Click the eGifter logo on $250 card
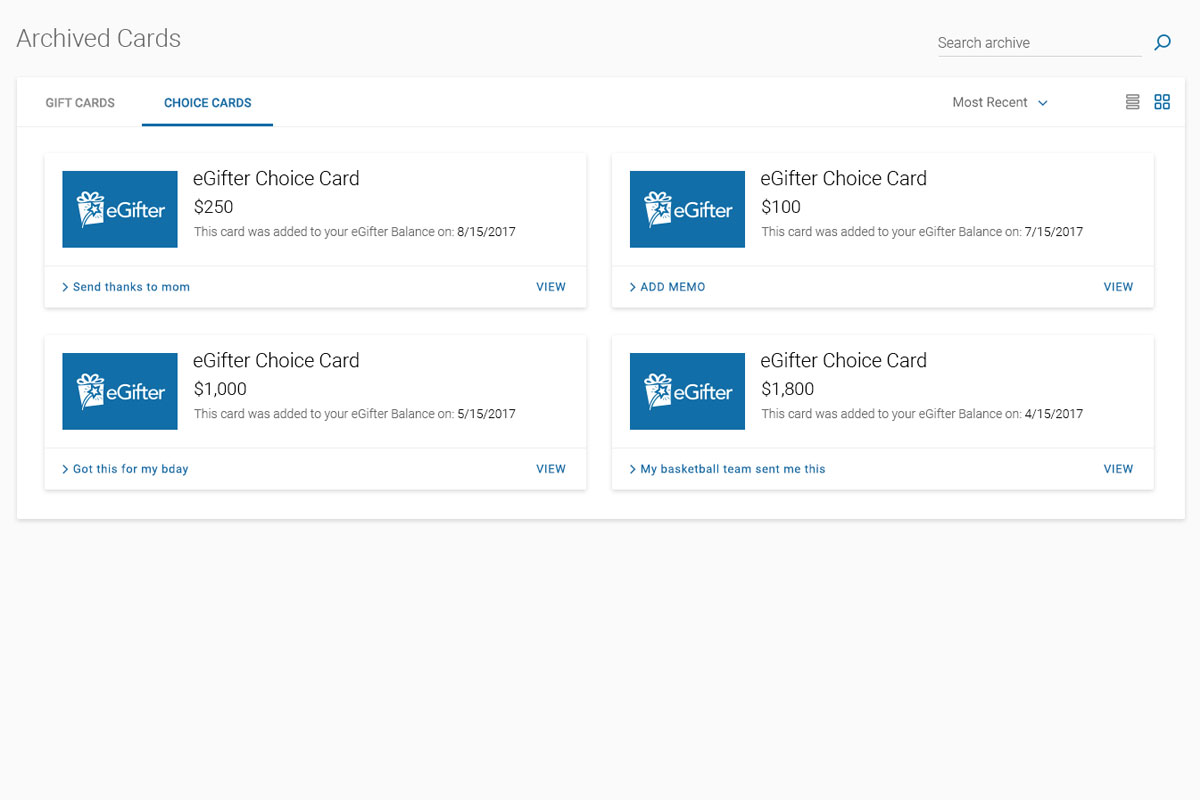 coord(120,209)
